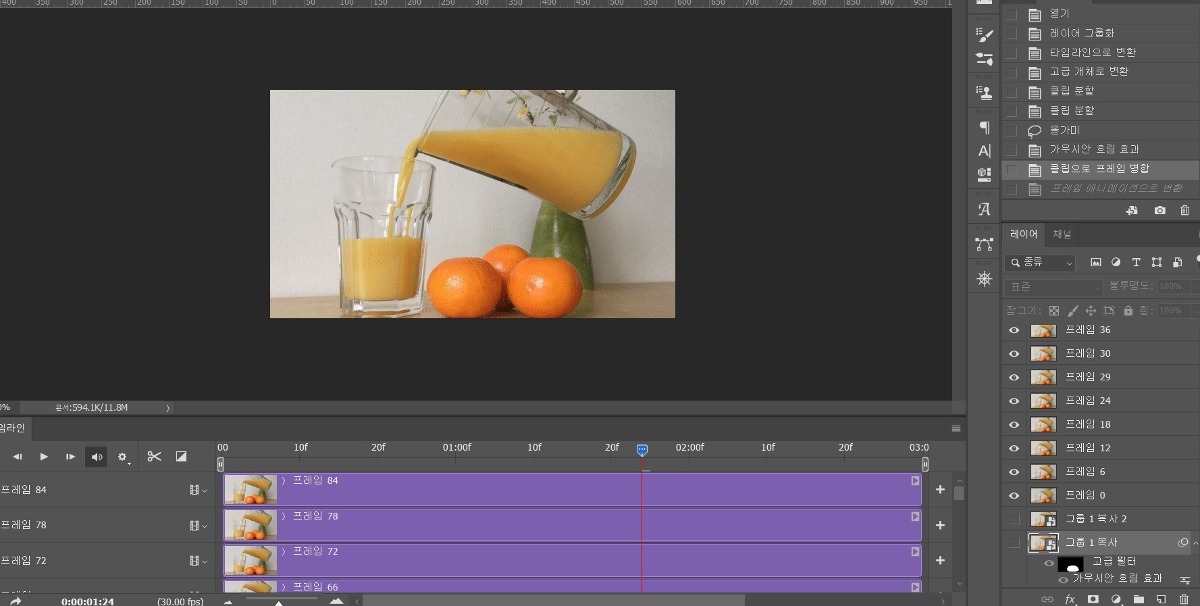Toggle visibility of 프레임 0 layer
1200x606 pixels.
(x=1014, y=495)
